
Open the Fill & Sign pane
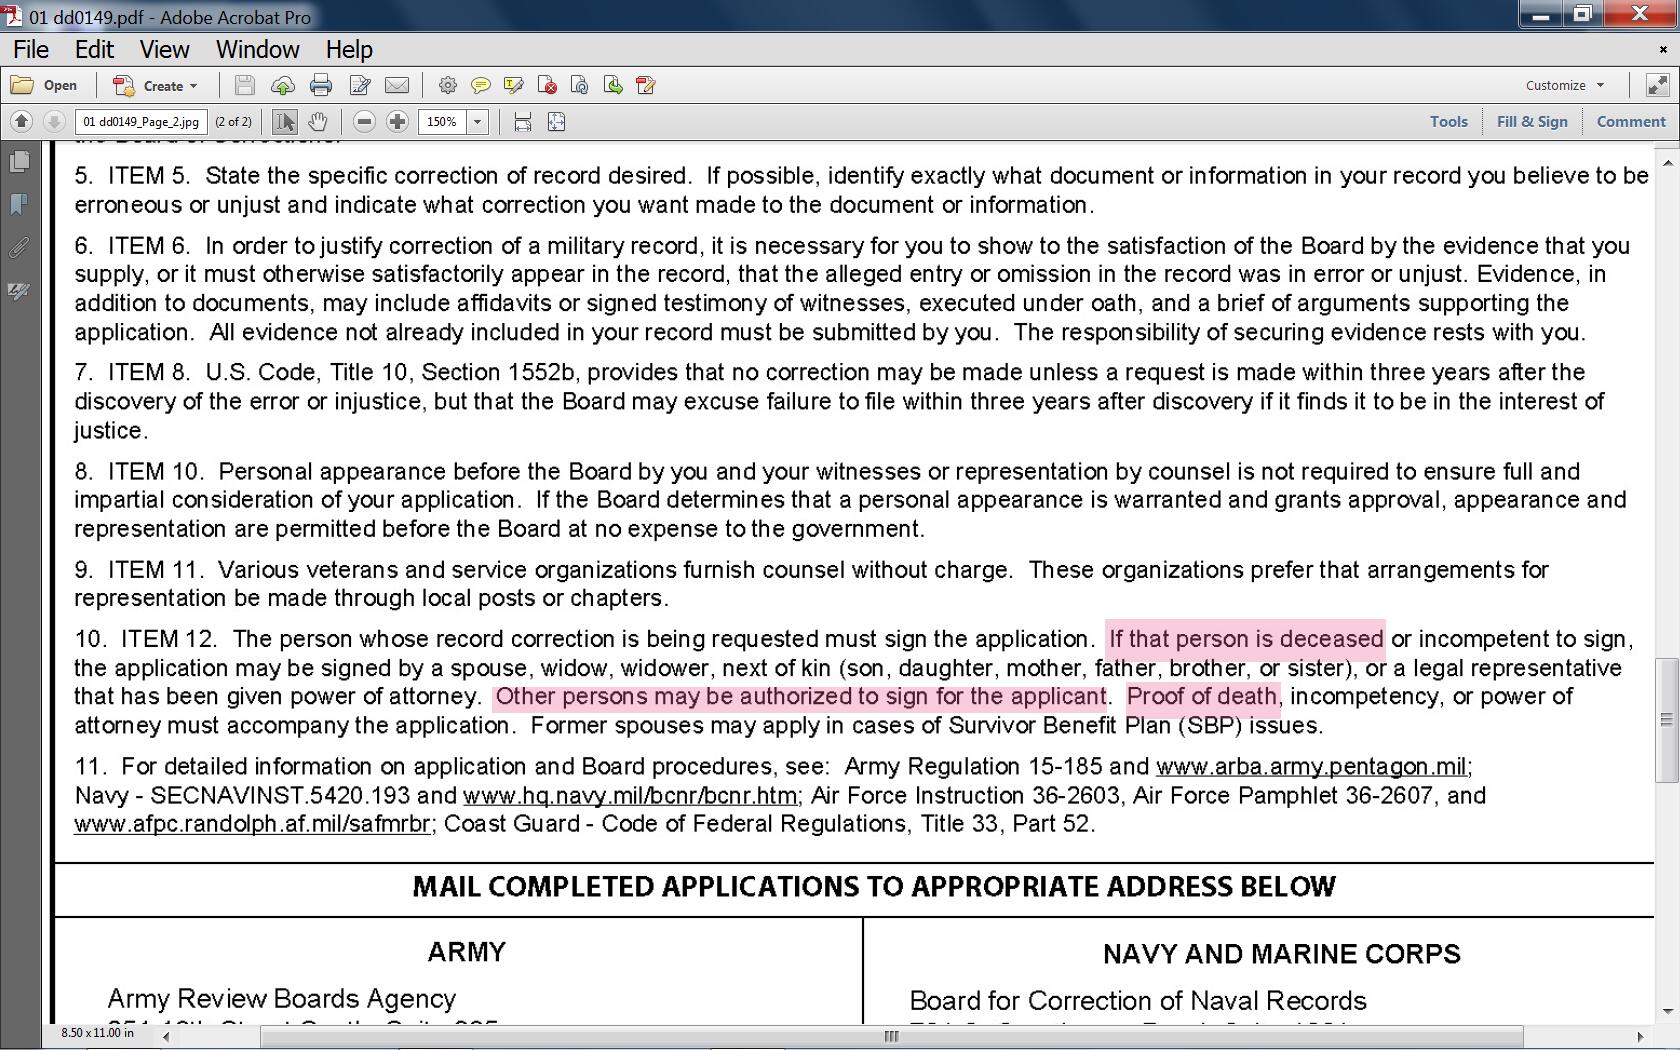click(x=1532, y=122)
